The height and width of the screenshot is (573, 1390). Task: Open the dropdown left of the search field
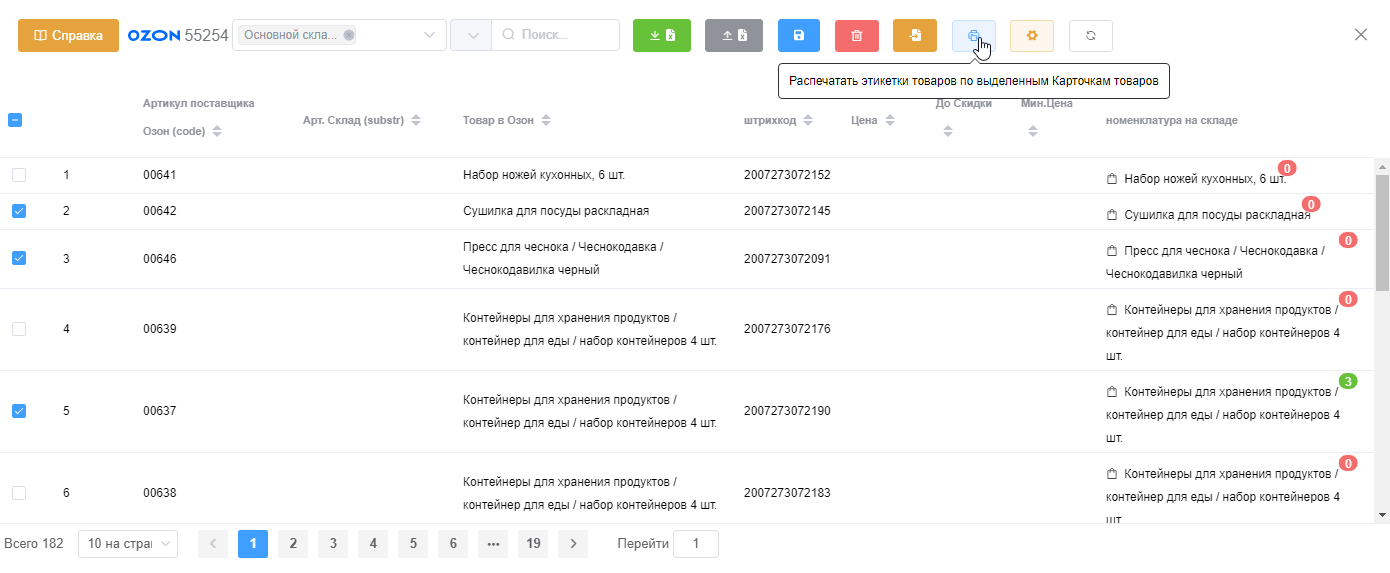point(471,35)
